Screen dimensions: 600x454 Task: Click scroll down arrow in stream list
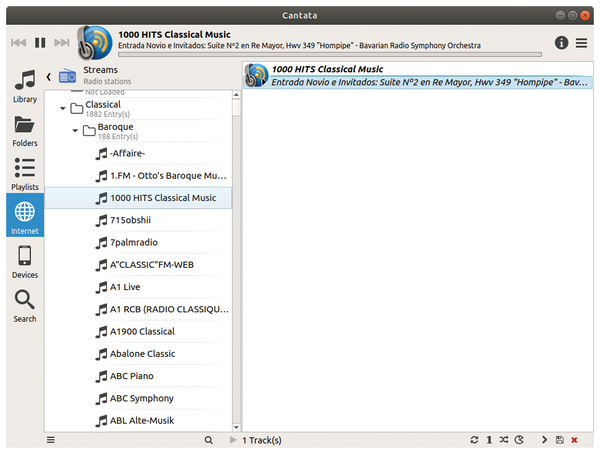(x=236, y=427)
